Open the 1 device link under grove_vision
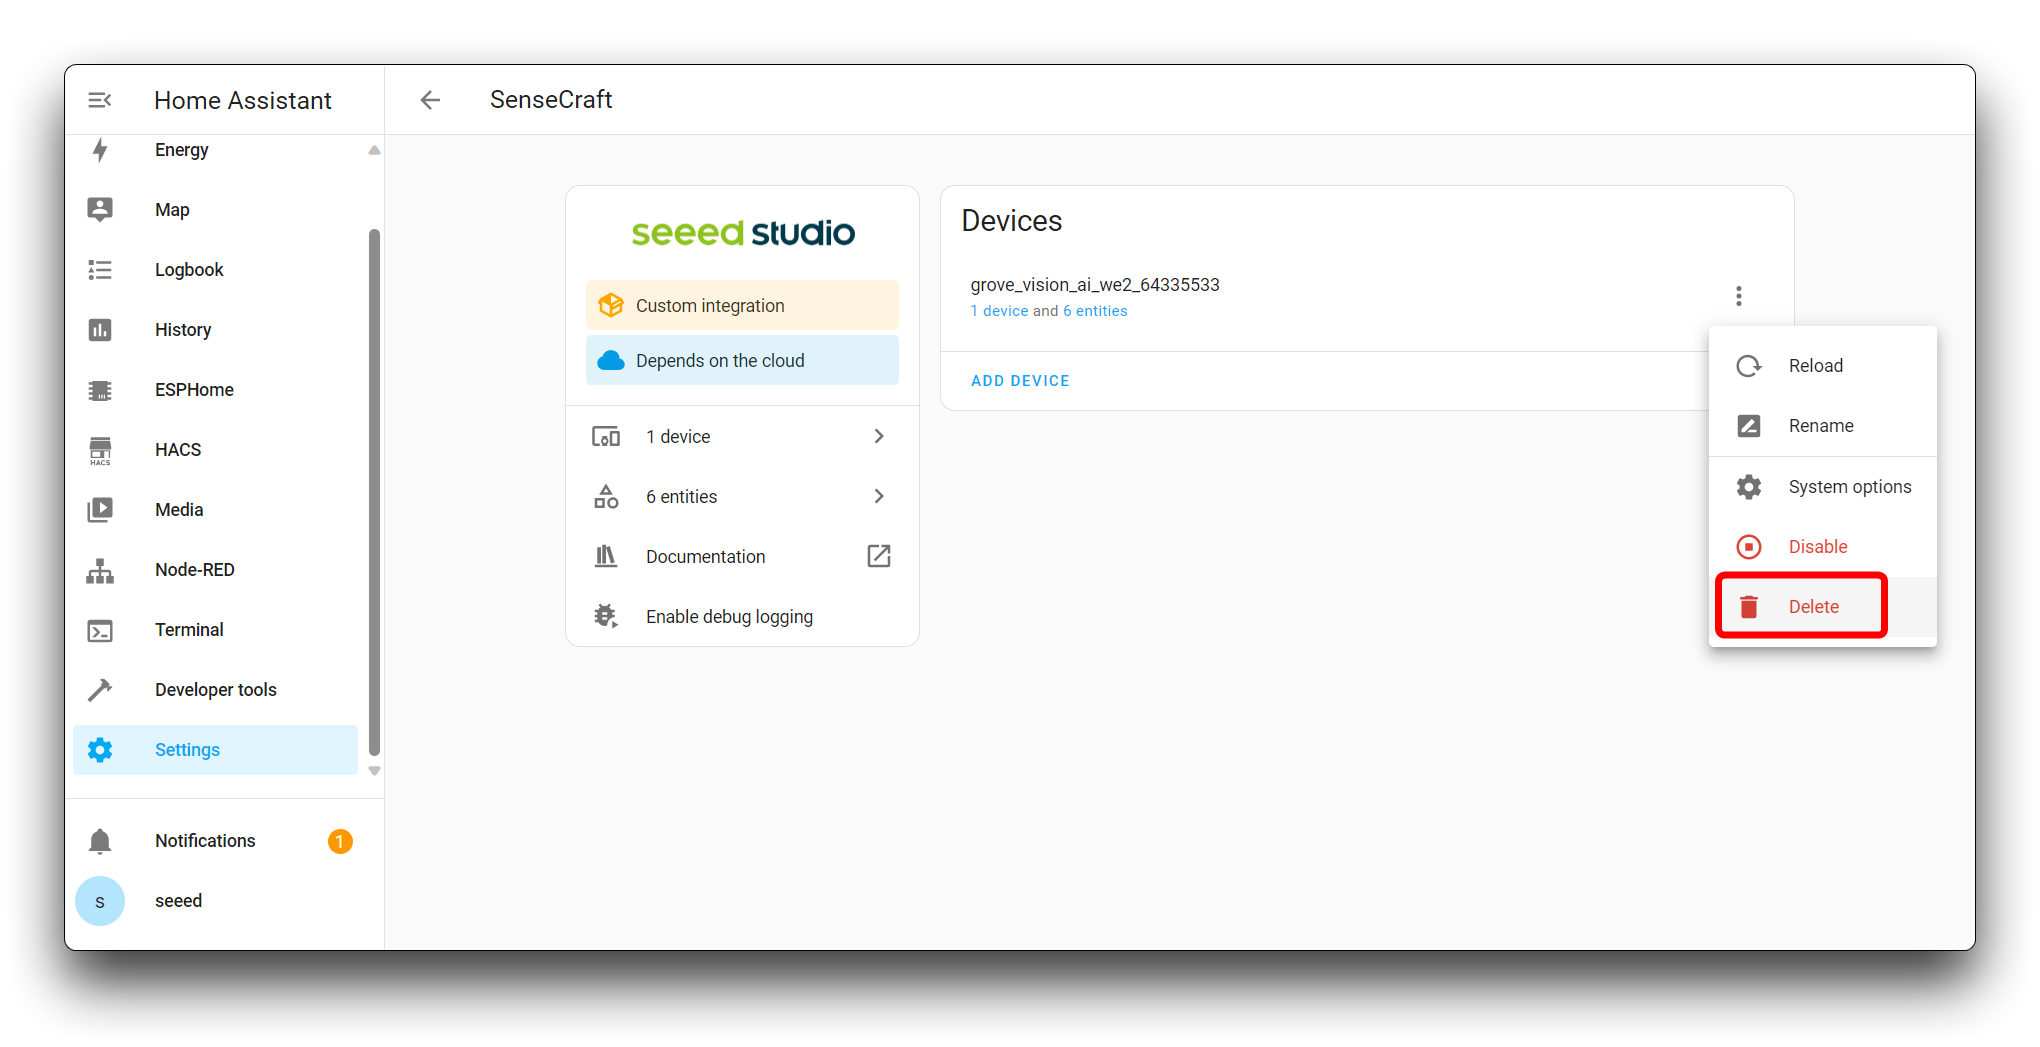The image size is (2040, 1047). (999, 311)
